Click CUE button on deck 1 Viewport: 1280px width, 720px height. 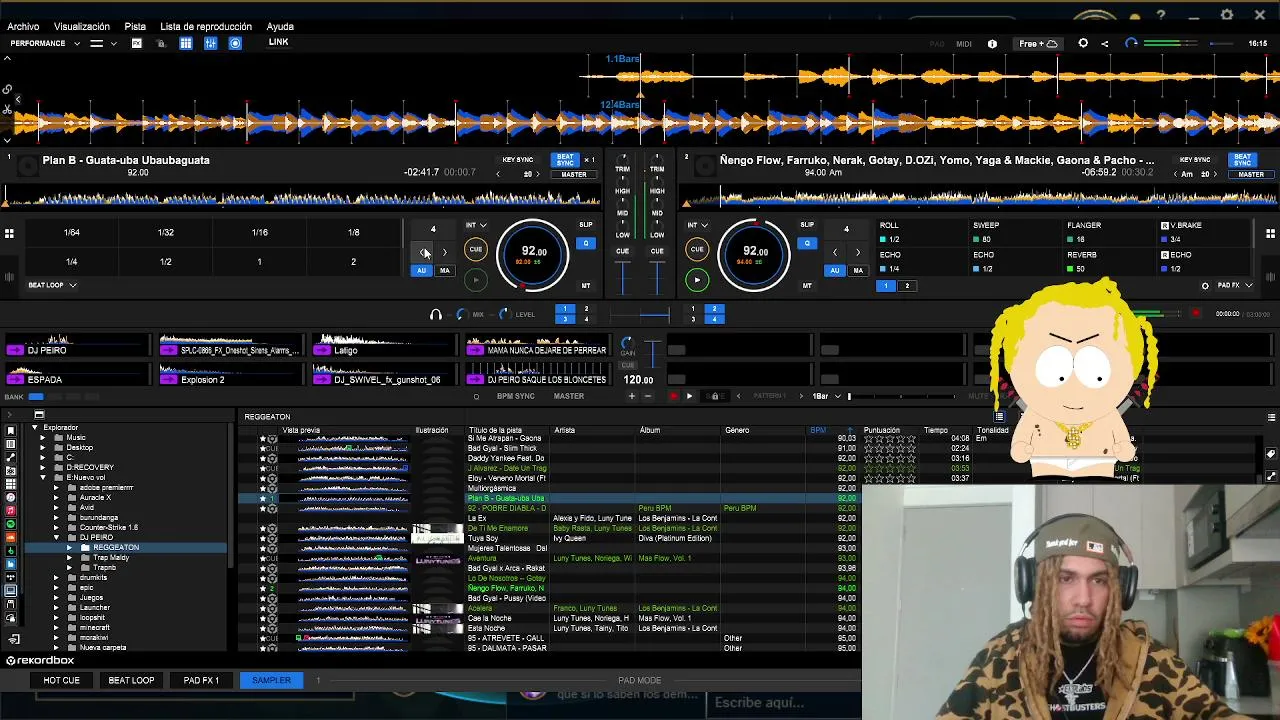(x=476, y=250)
